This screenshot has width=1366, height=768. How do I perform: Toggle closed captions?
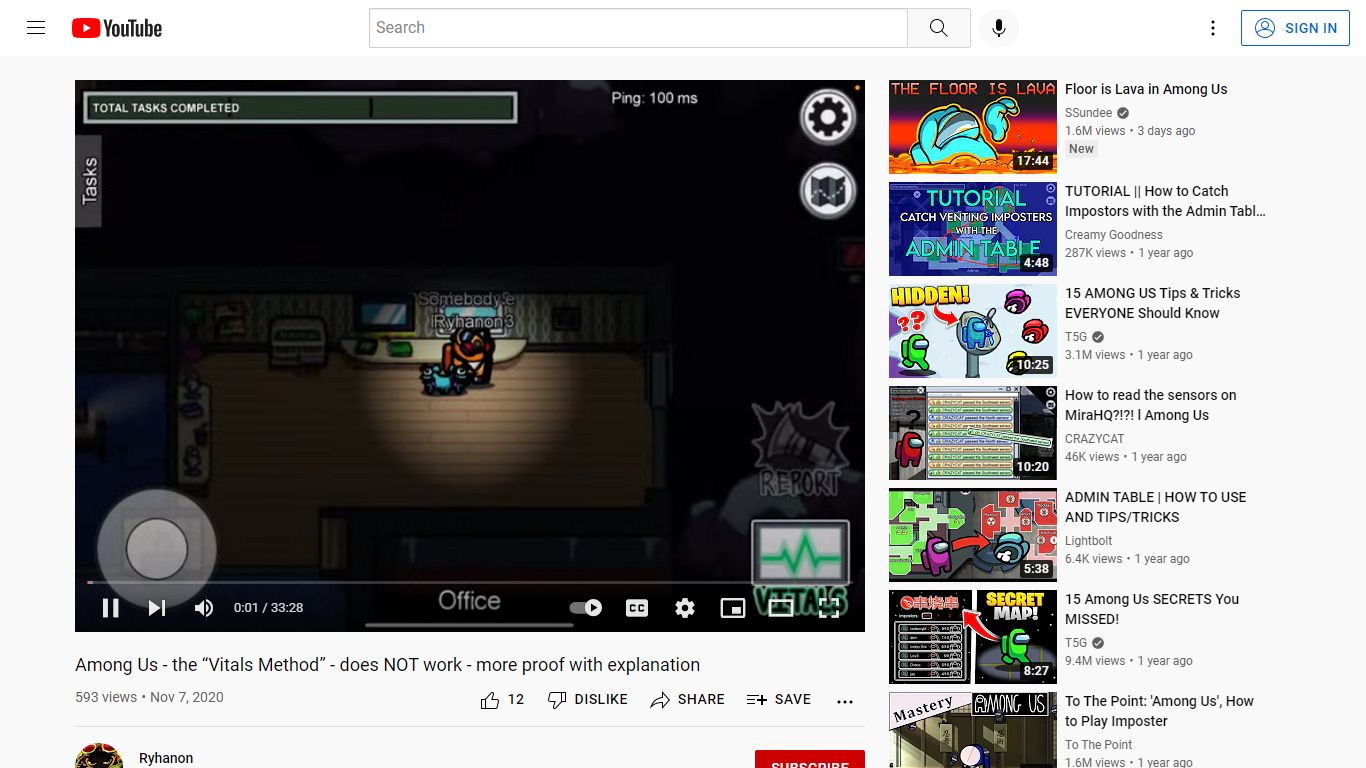pyautogui.click(x=637, y=608)
